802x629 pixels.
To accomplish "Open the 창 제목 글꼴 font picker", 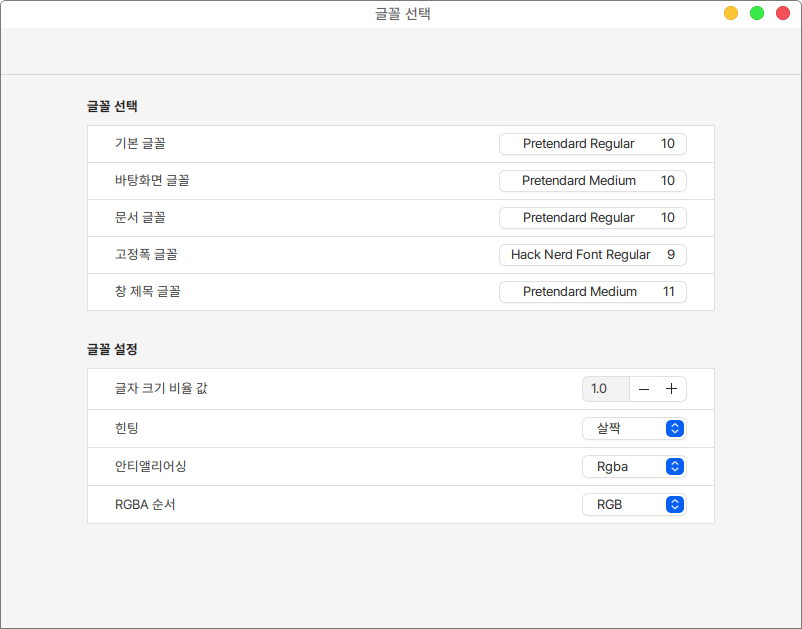I will click(592, 292).
